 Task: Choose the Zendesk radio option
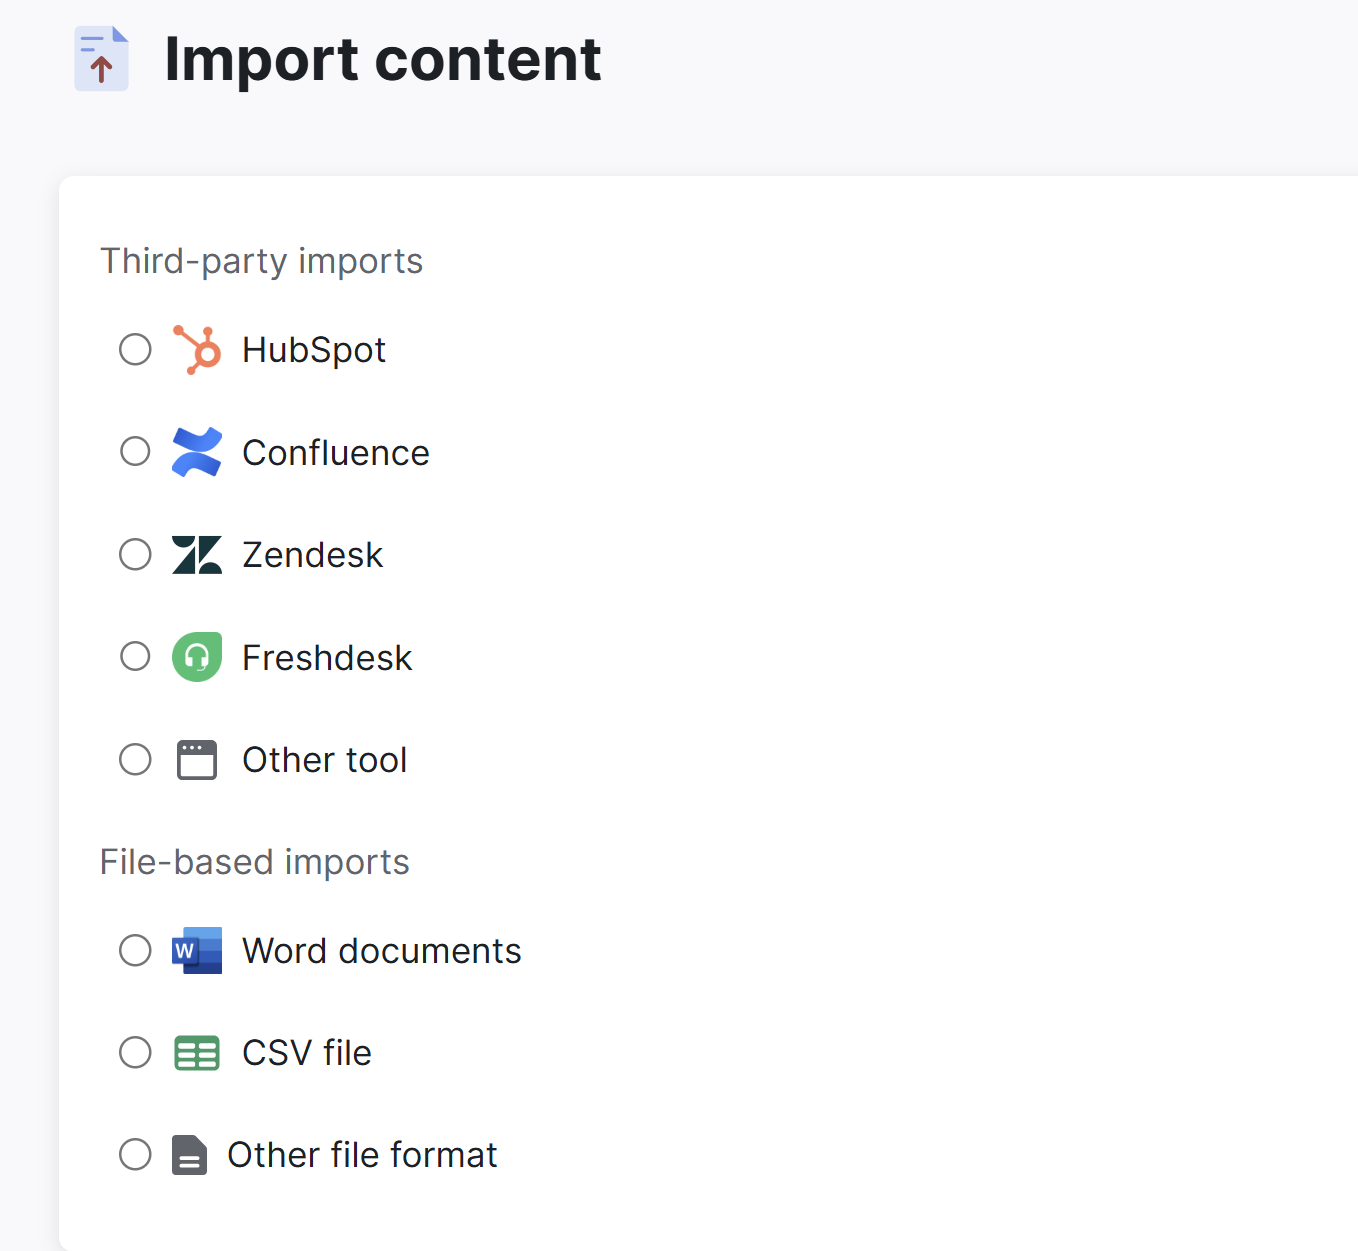(x=135, y=555)
